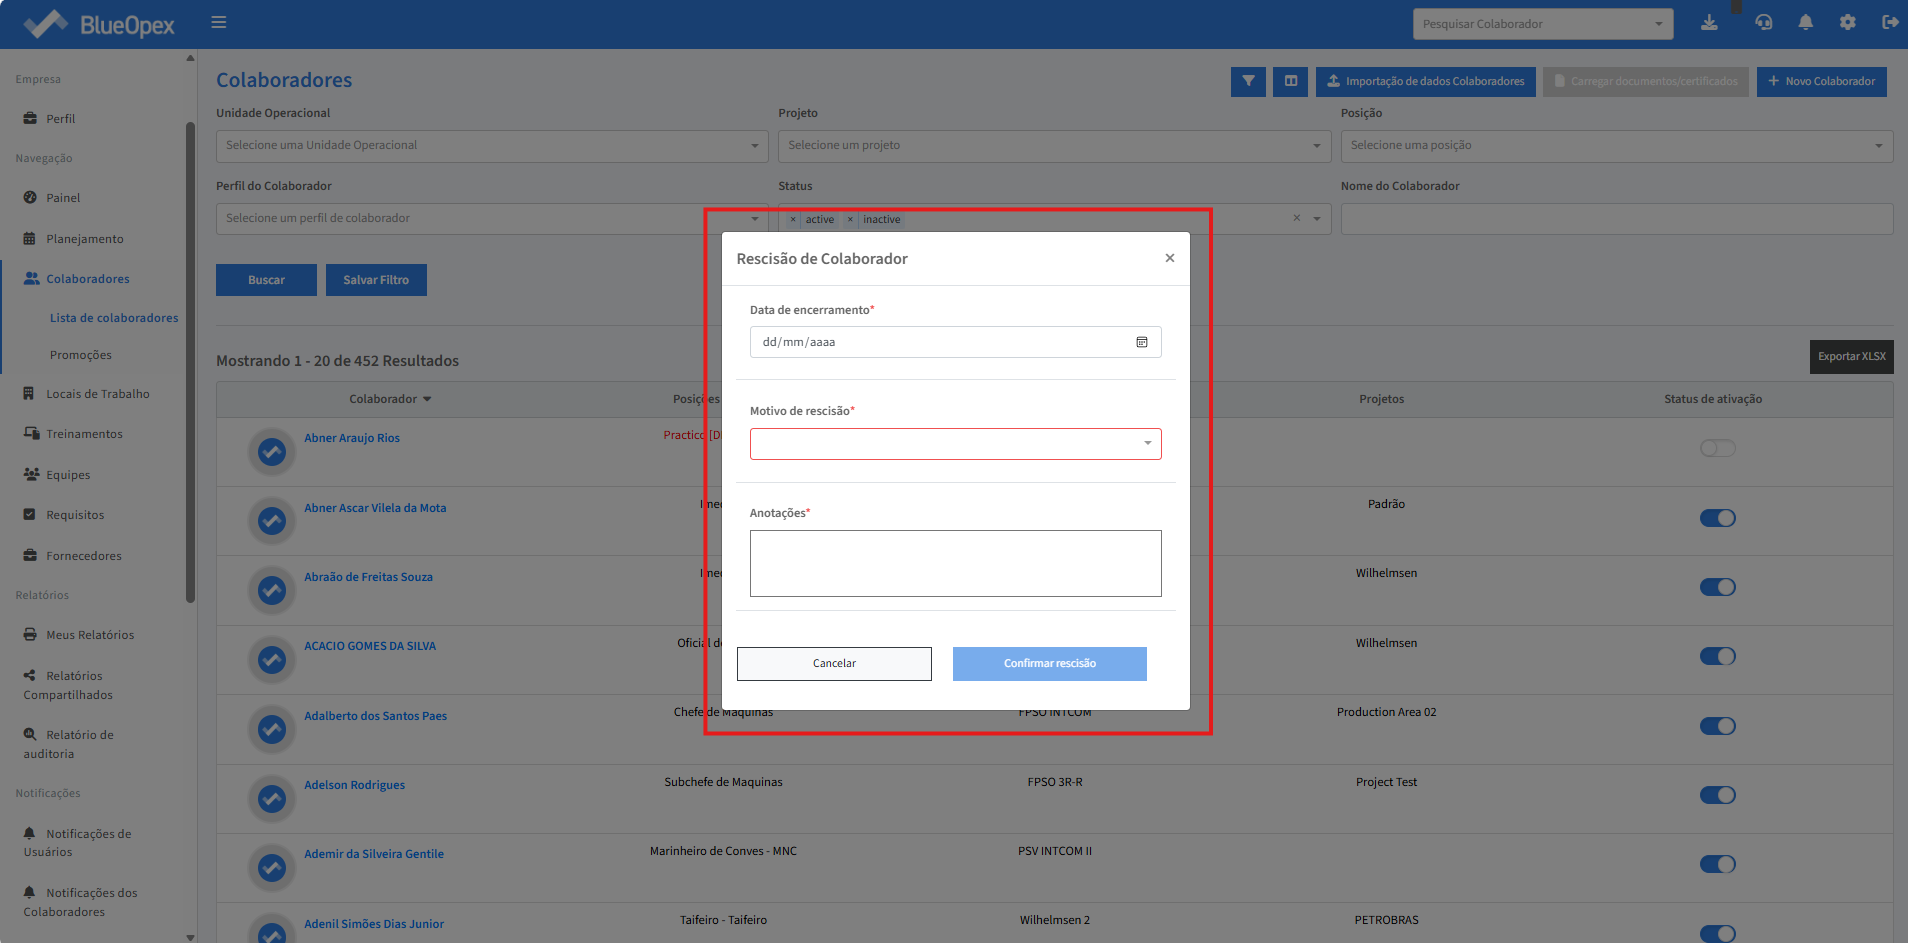
Task: Open Meus Relatórios in the sidebar
Action: coord(89,635)
